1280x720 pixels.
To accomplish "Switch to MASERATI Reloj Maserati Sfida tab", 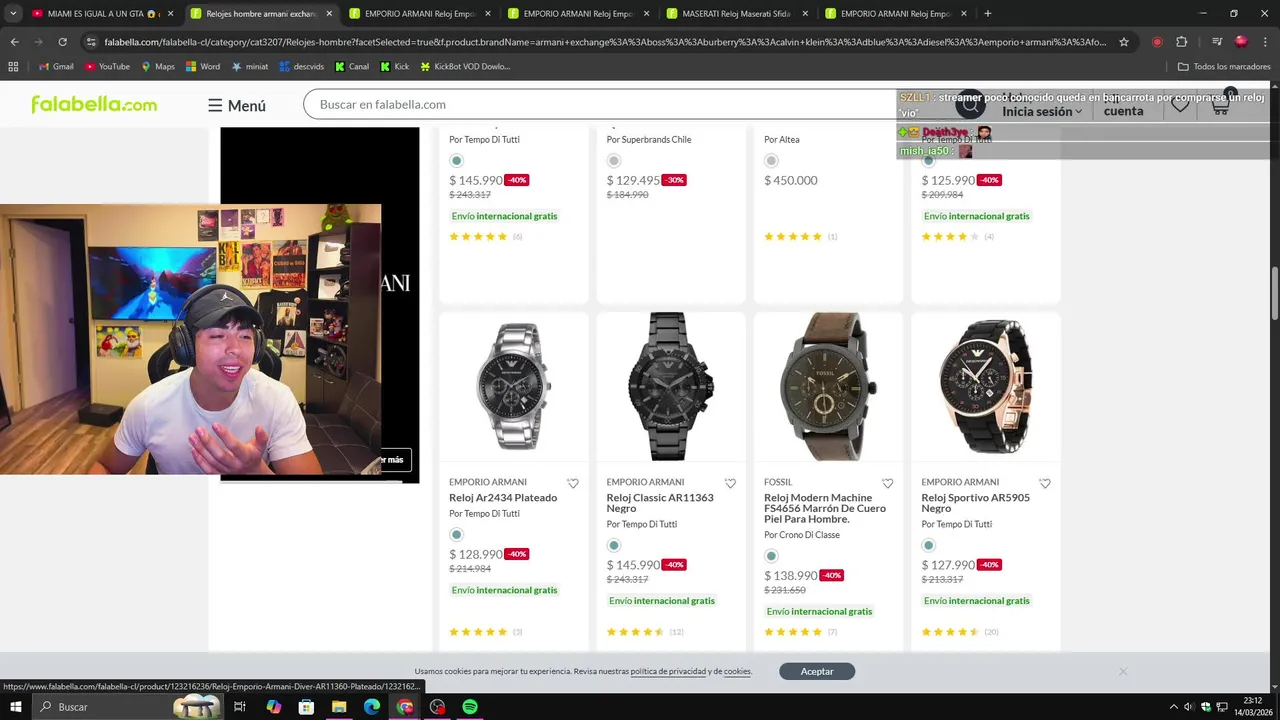I will (x=735, y=14).
